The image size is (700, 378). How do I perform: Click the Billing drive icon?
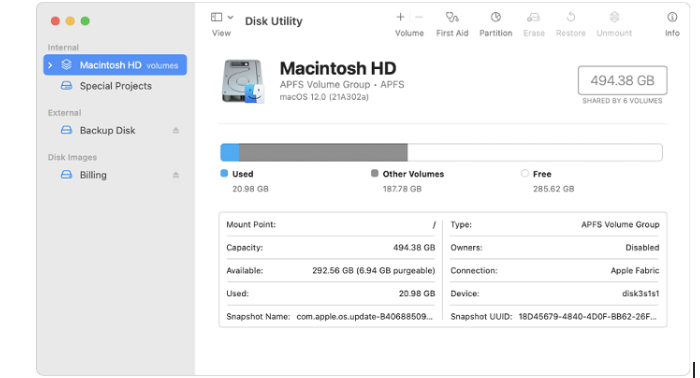66,175
